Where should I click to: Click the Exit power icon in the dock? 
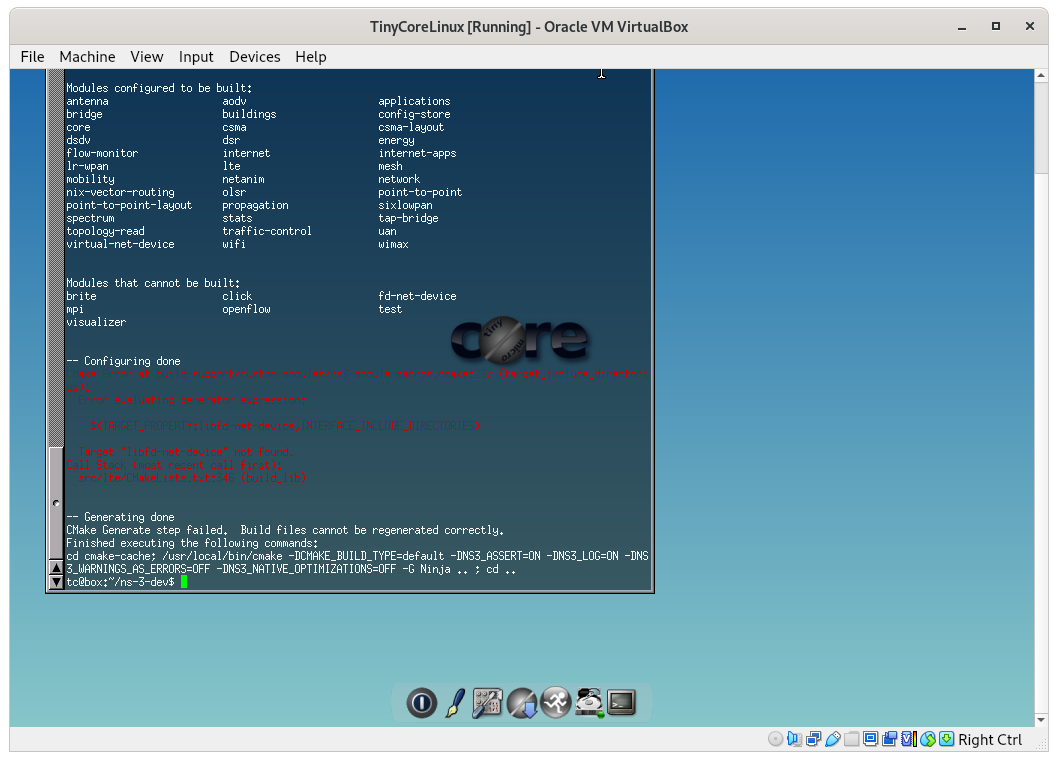[421, 703]
